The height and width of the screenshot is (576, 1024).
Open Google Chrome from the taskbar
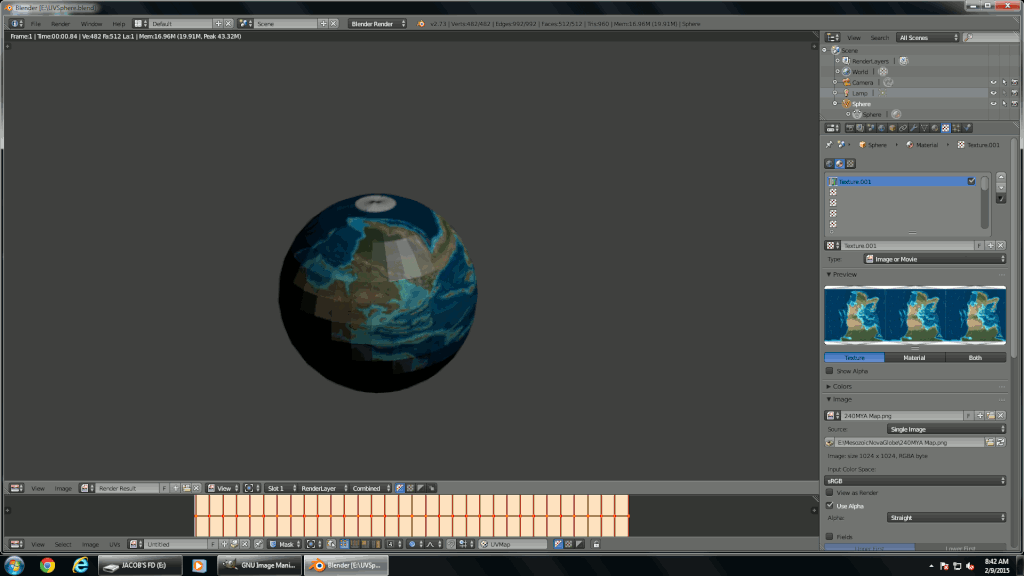coord(47,565)
